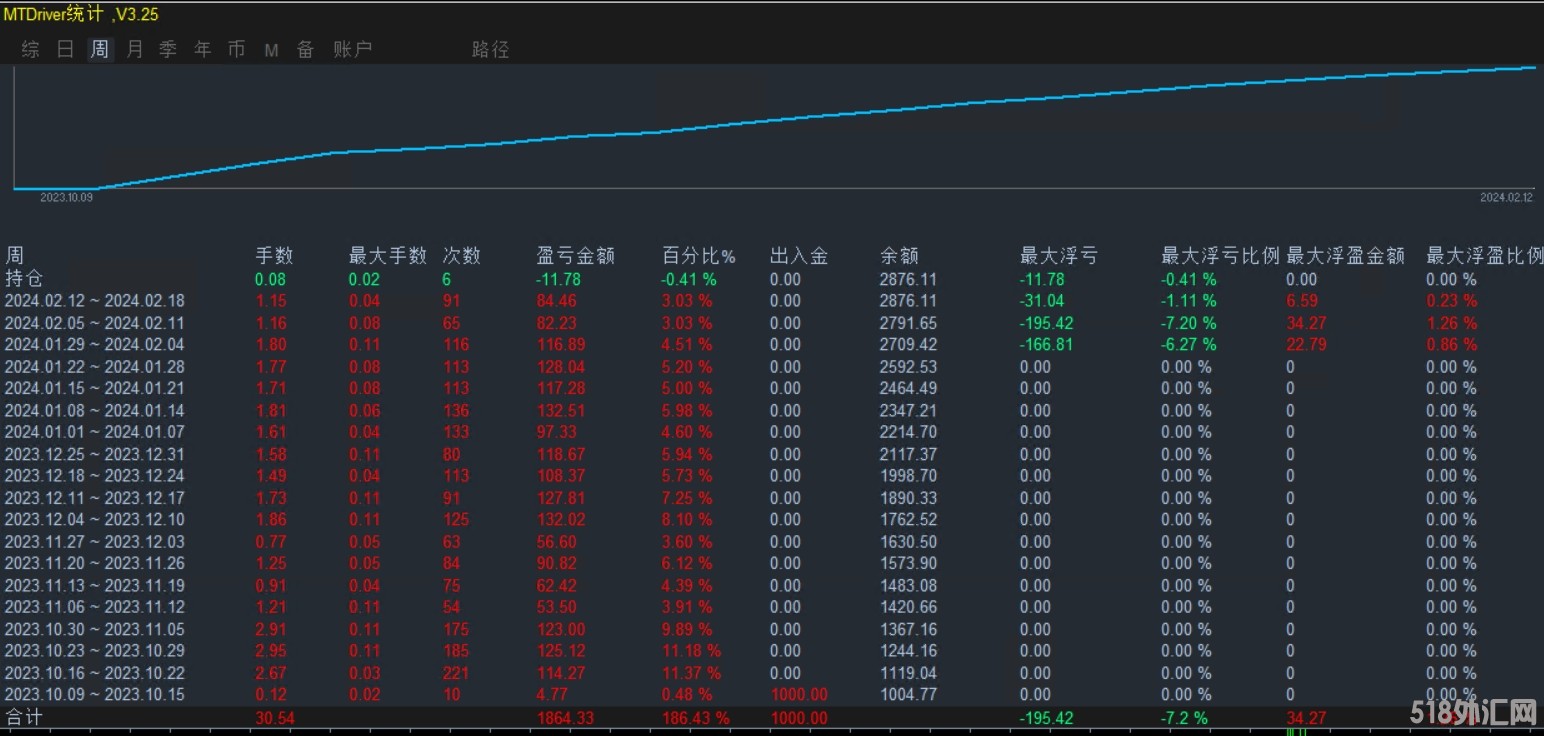Select the 月 monthly statistics tab
1544x736 pixels.
pos(135,49)
